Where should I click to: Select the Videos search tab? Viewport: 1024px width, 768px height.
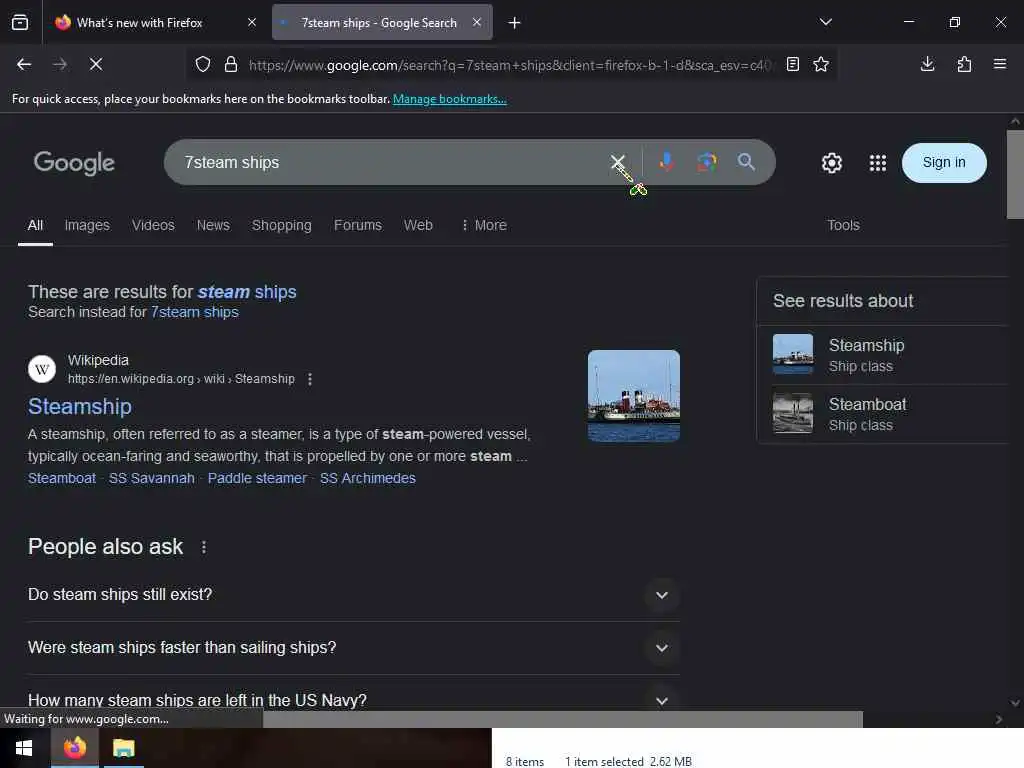point(153,225)
